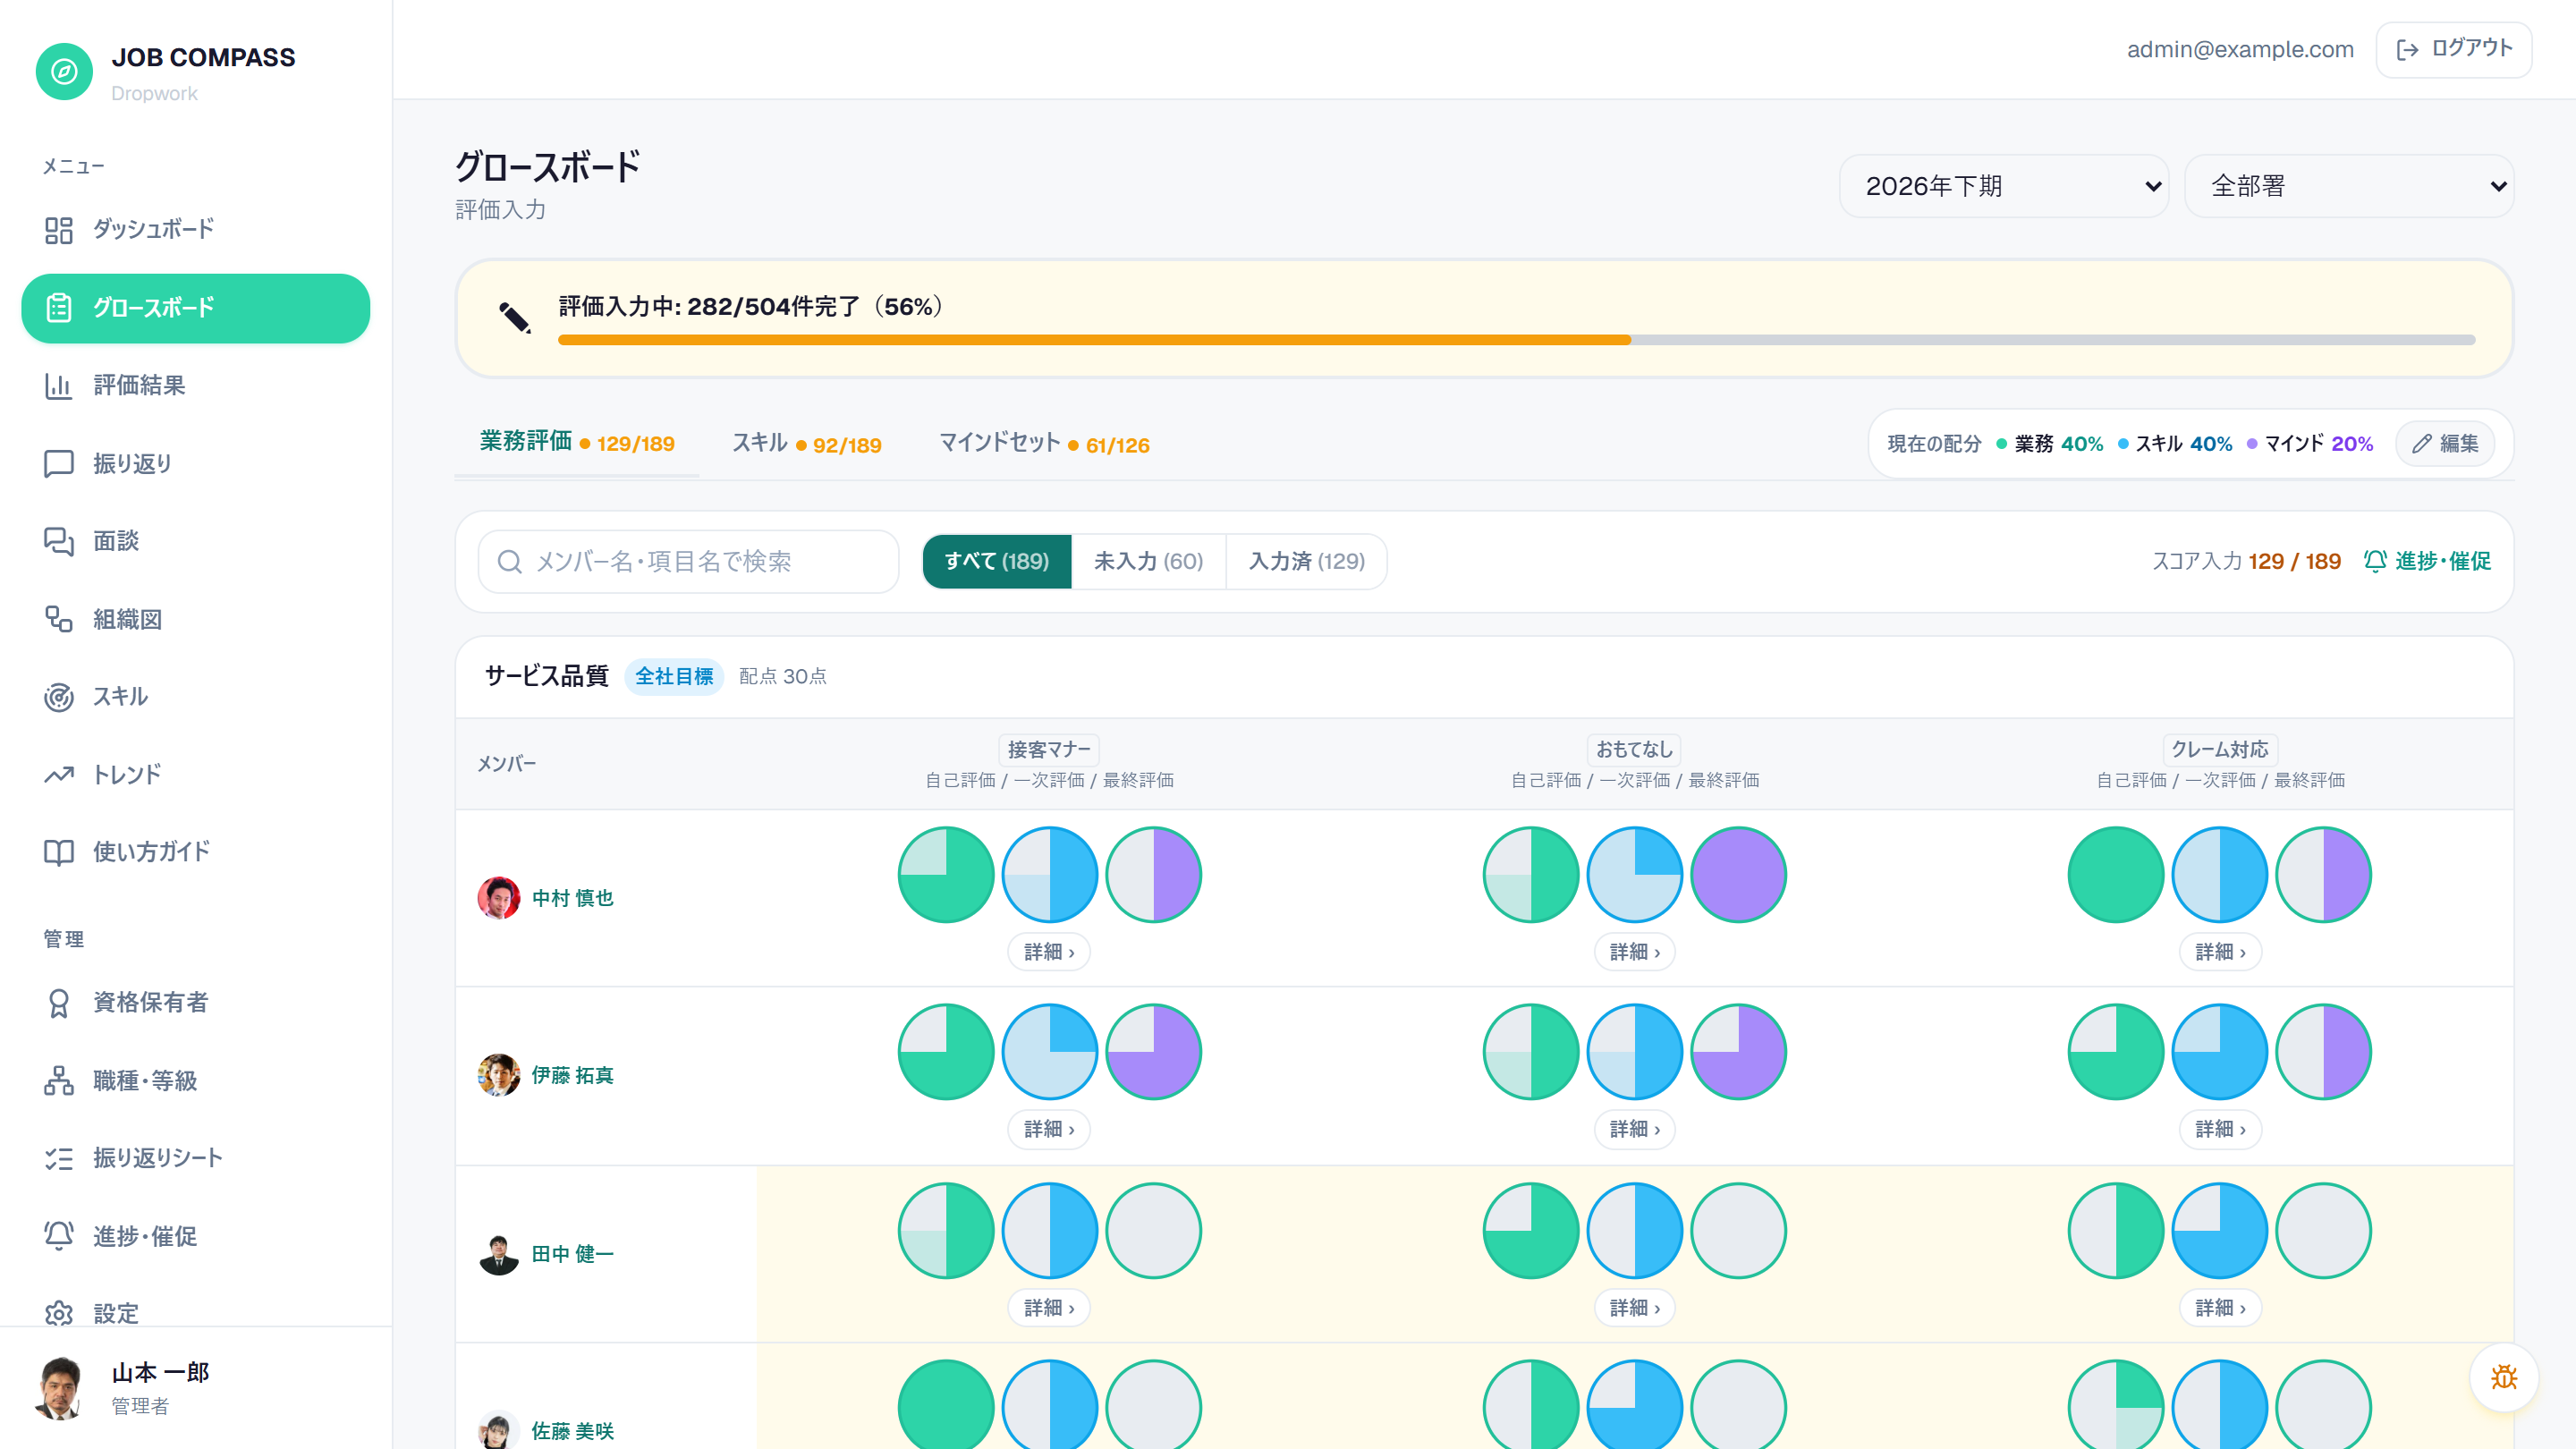Screen dimensions: 2576x1449
Task: Open the 職種・等級 hierarchy icon
Action: coord(59,1081)
